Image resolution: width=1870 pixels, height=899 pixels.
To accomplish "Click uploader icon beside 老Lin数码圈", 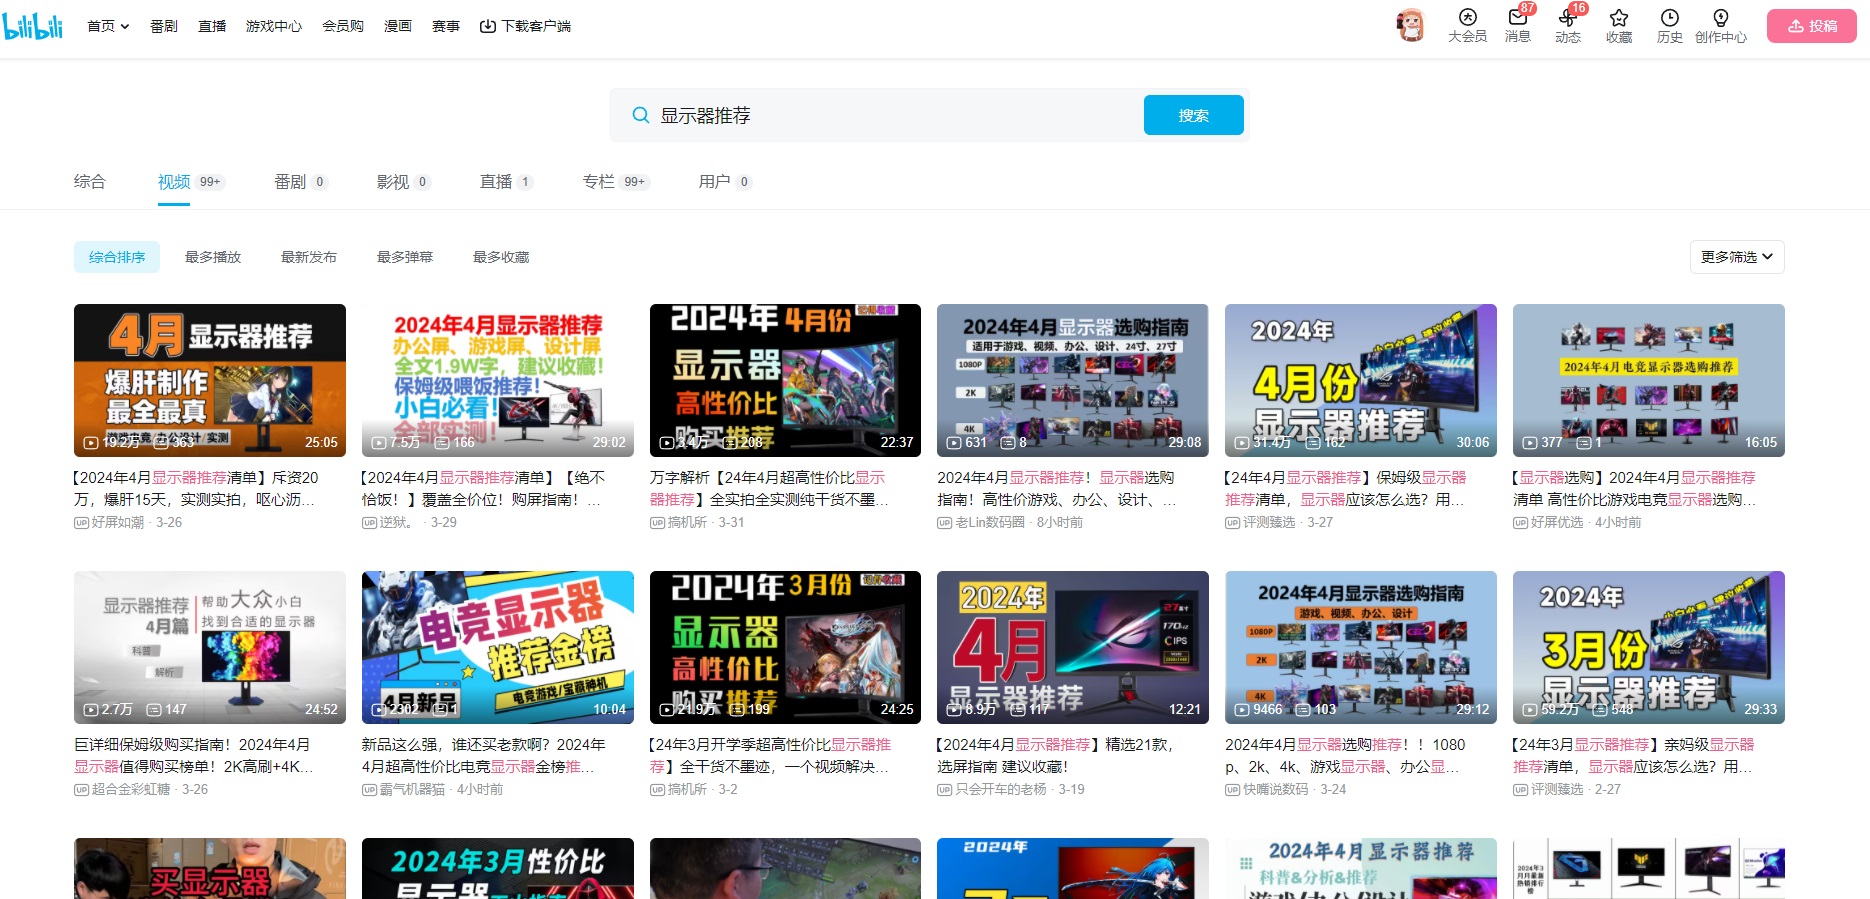I will tap(944, 523).
